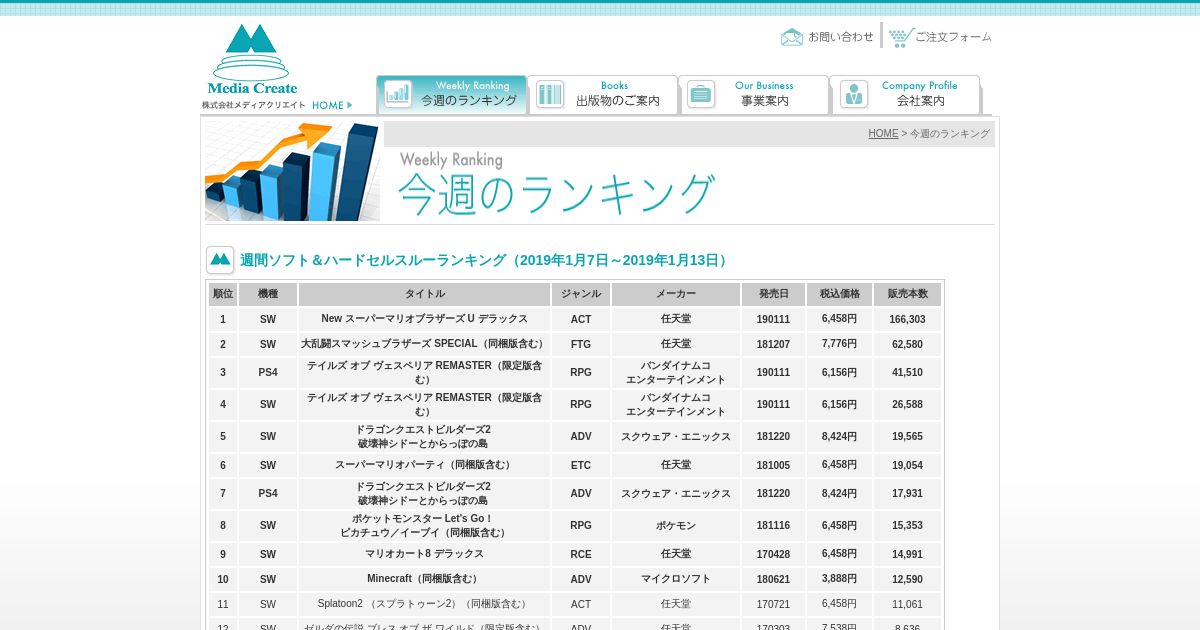
Task: Click release date 180621
Action: (773, 579)
